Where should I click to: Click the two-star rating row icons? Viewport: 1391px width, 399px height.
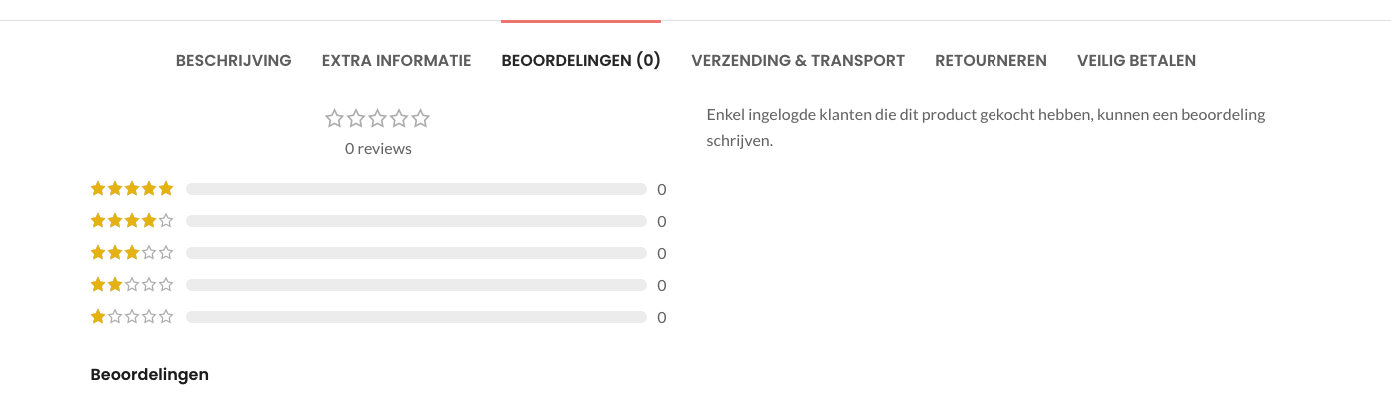tap(132, 284)
